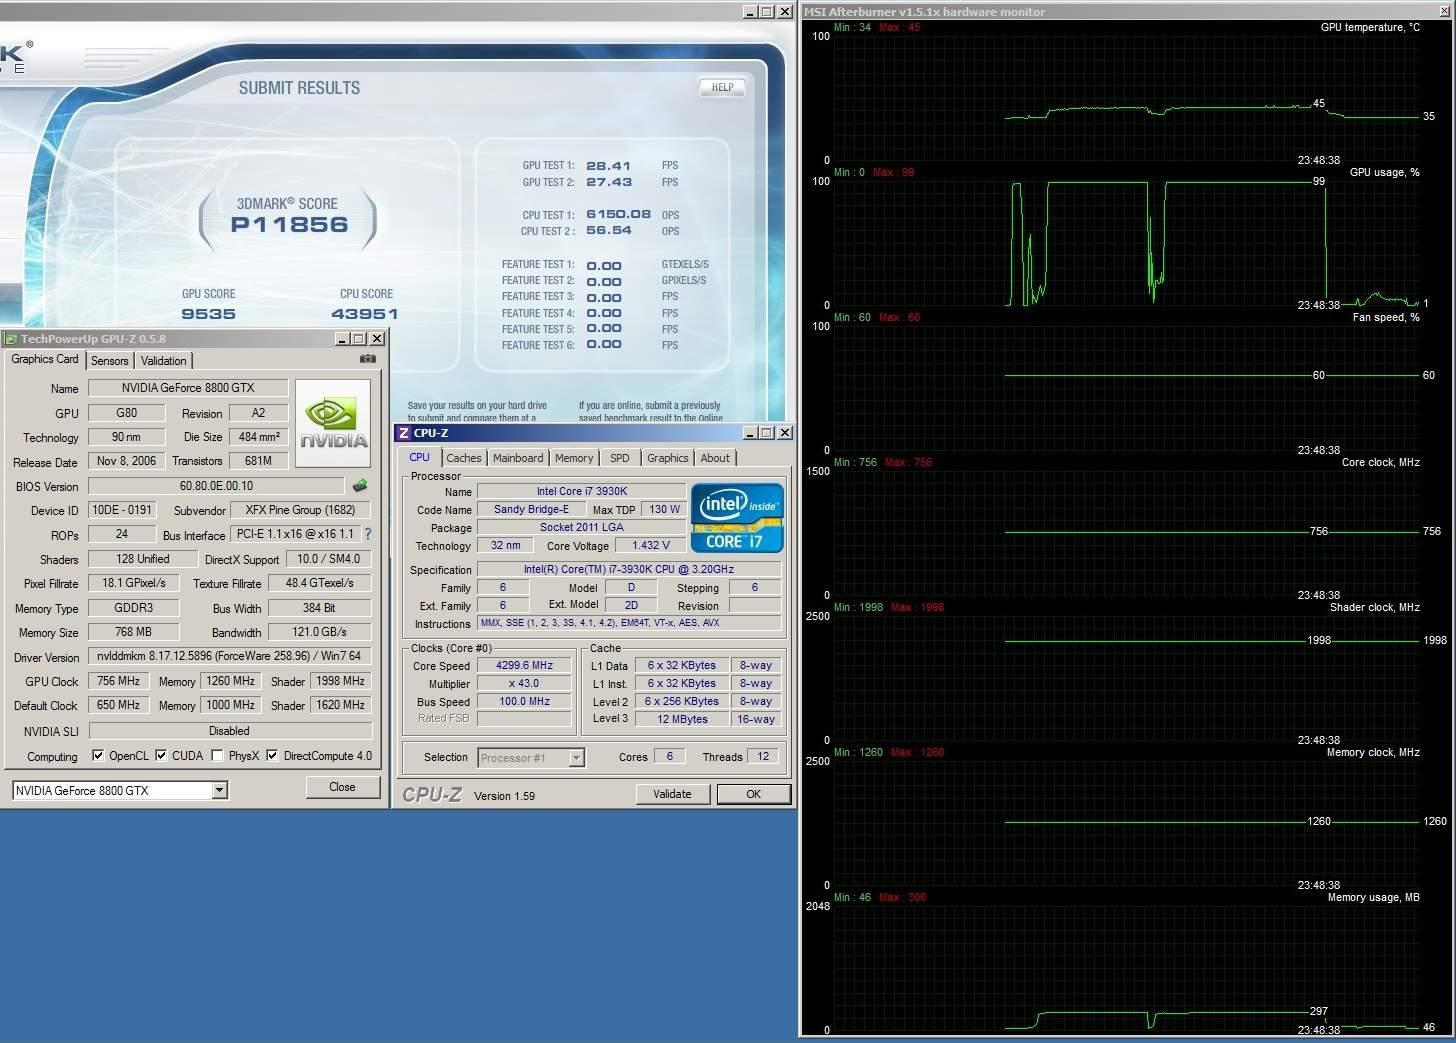Click the Package value Socket 2011 LGA

pos(582,527)
